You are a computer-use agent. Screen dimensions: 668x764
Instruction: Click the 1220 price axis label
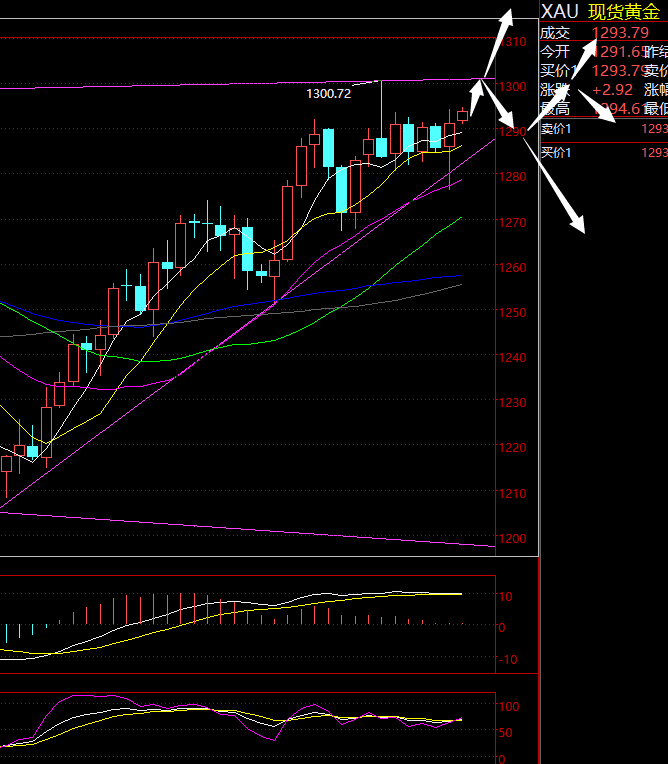tap(513, 447)
